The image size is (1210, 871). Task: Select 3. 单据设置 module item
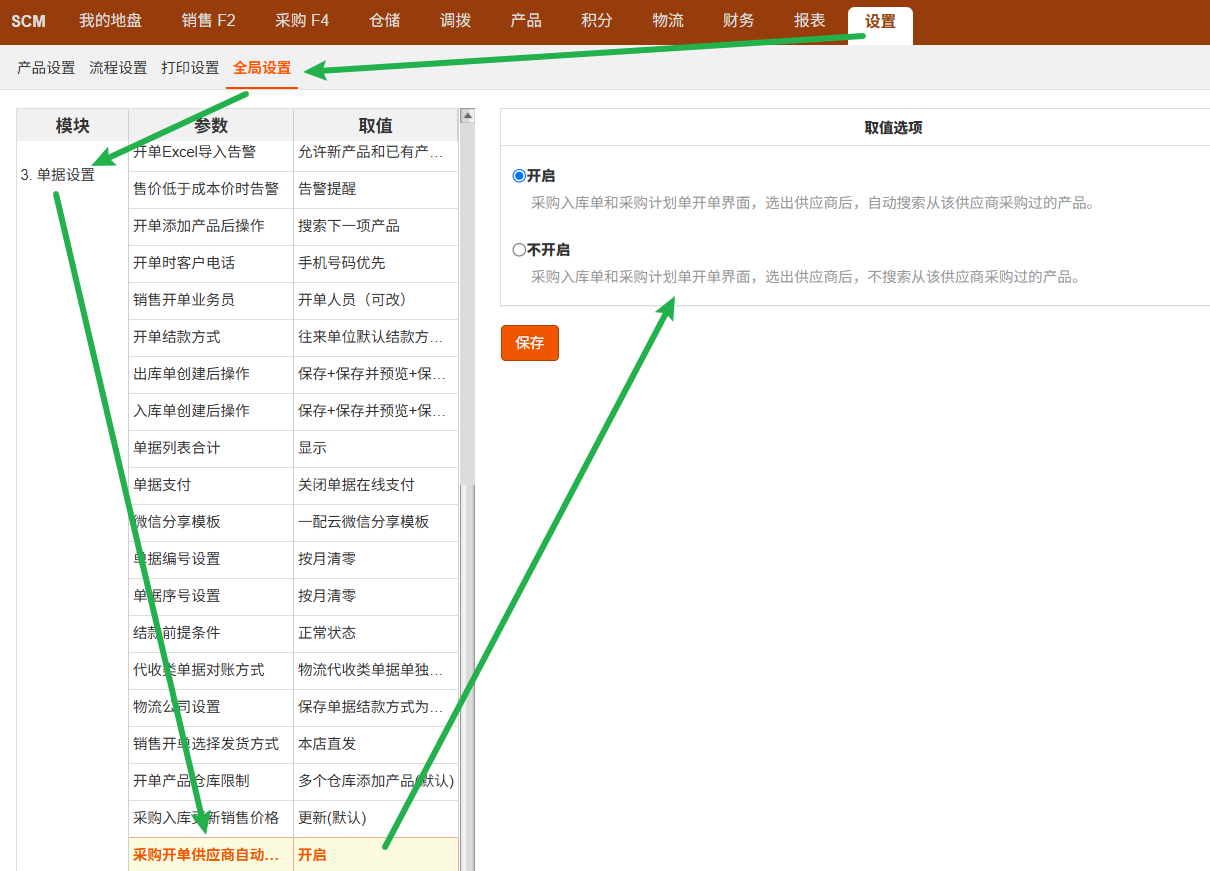[58, 175]
